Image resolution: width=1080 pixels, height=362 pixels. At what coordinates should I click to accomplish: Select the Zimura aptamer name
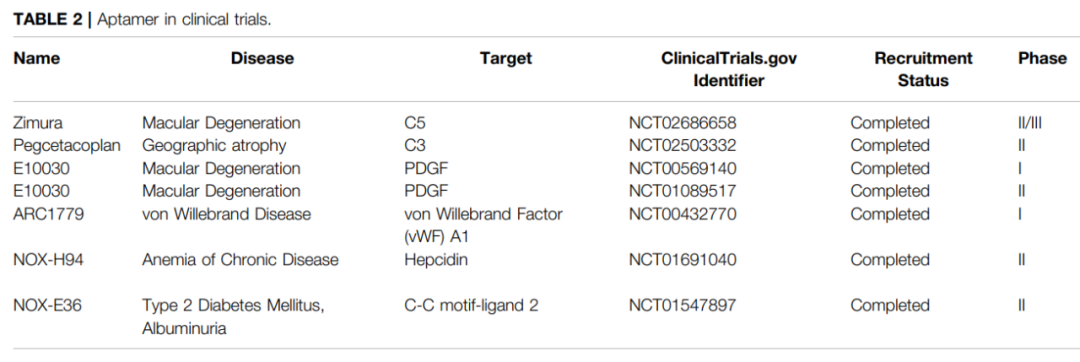click(x=37, y=123)
